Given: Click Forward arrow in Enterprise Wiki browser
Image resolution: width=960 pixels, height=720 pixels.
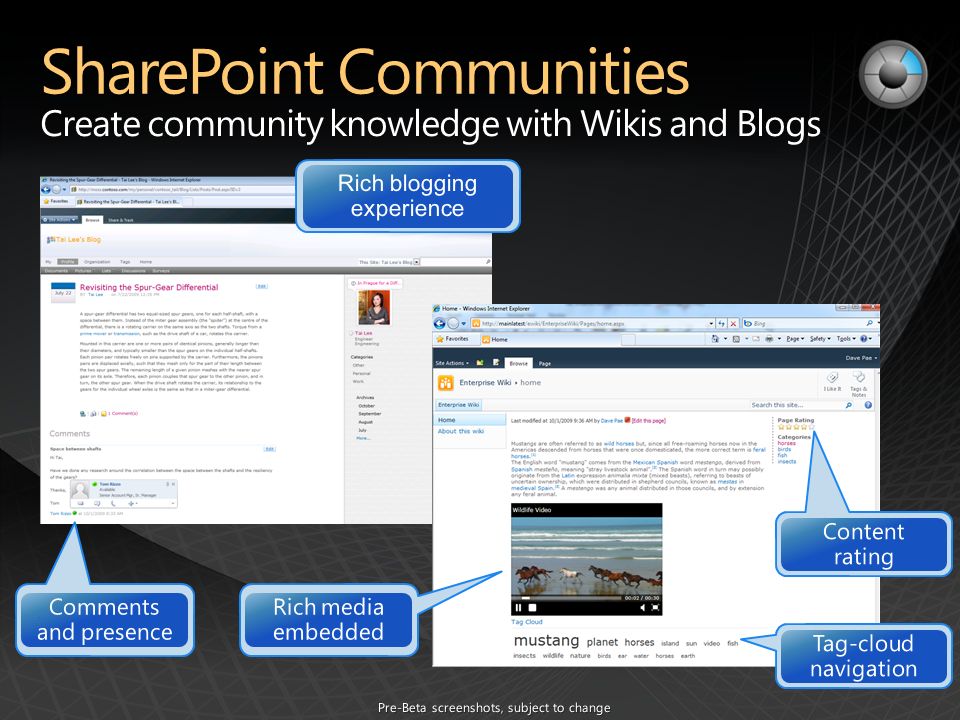Looking at the screenshot, I should pyautogui.click(x=453, y=323).
